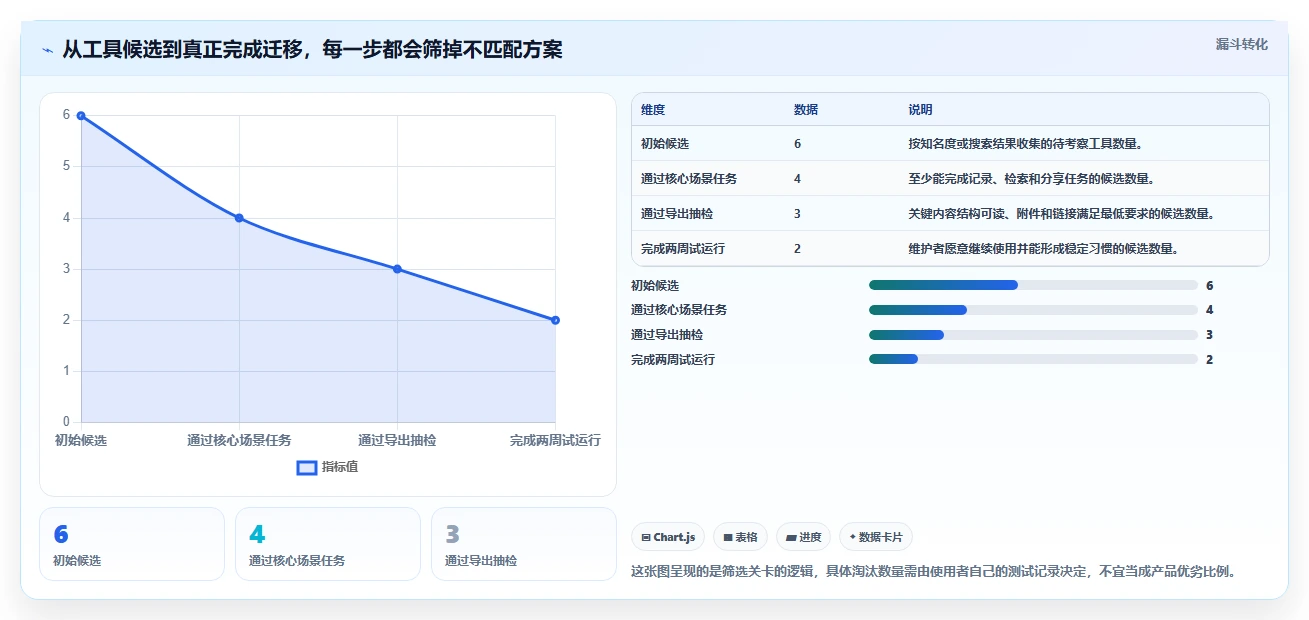Click the 初始候选 progress bar
1309x620 pixels.
[x=1033, y=285]
